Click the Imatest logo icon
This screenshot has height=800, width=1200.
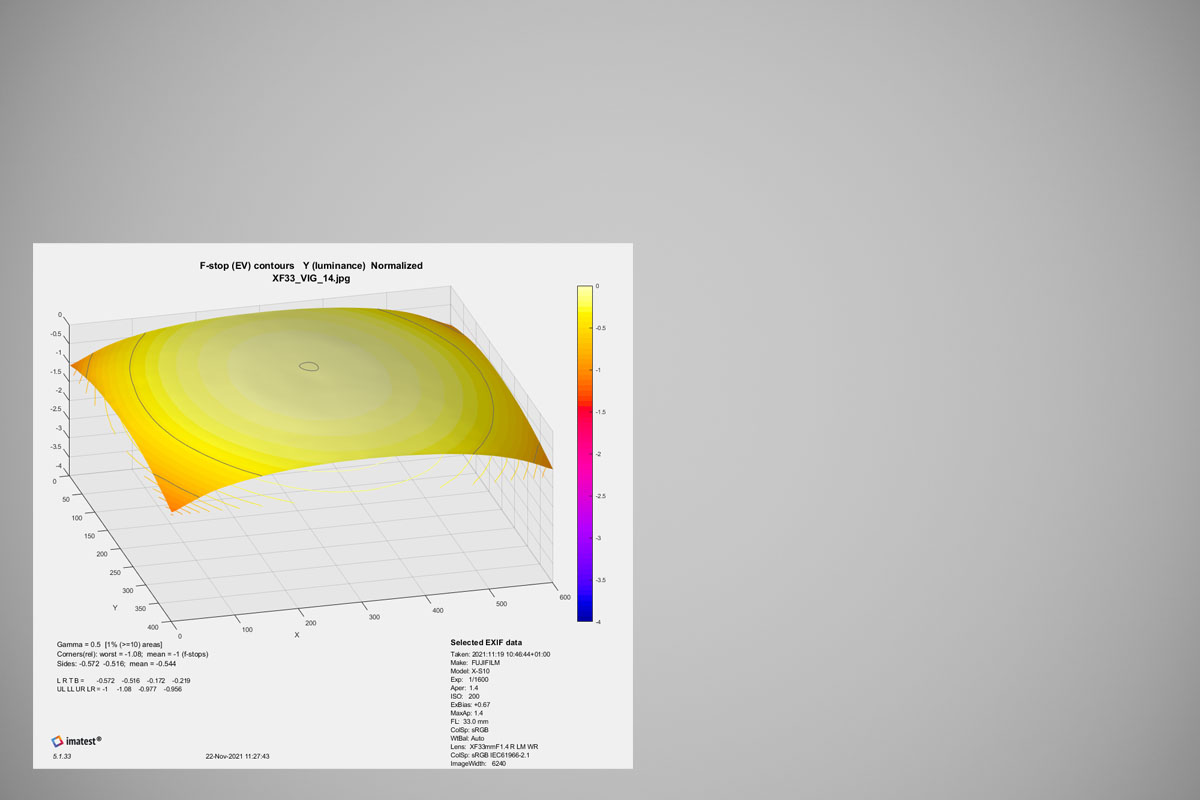(59, 741)
